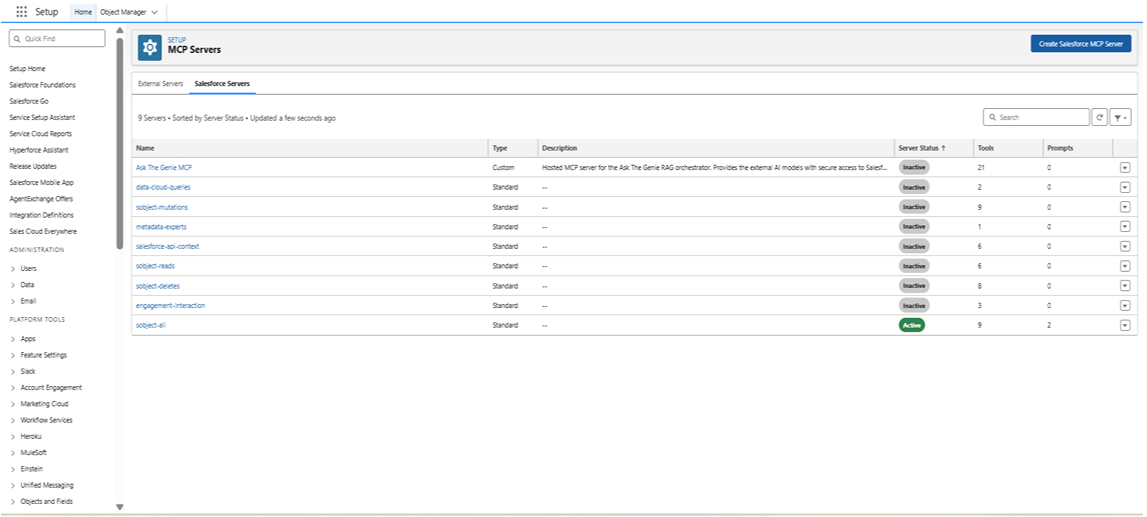The image size is (1147, 517).
Task: Open row actions for engagement-interaction
Action: click(x=1124, y=306)
